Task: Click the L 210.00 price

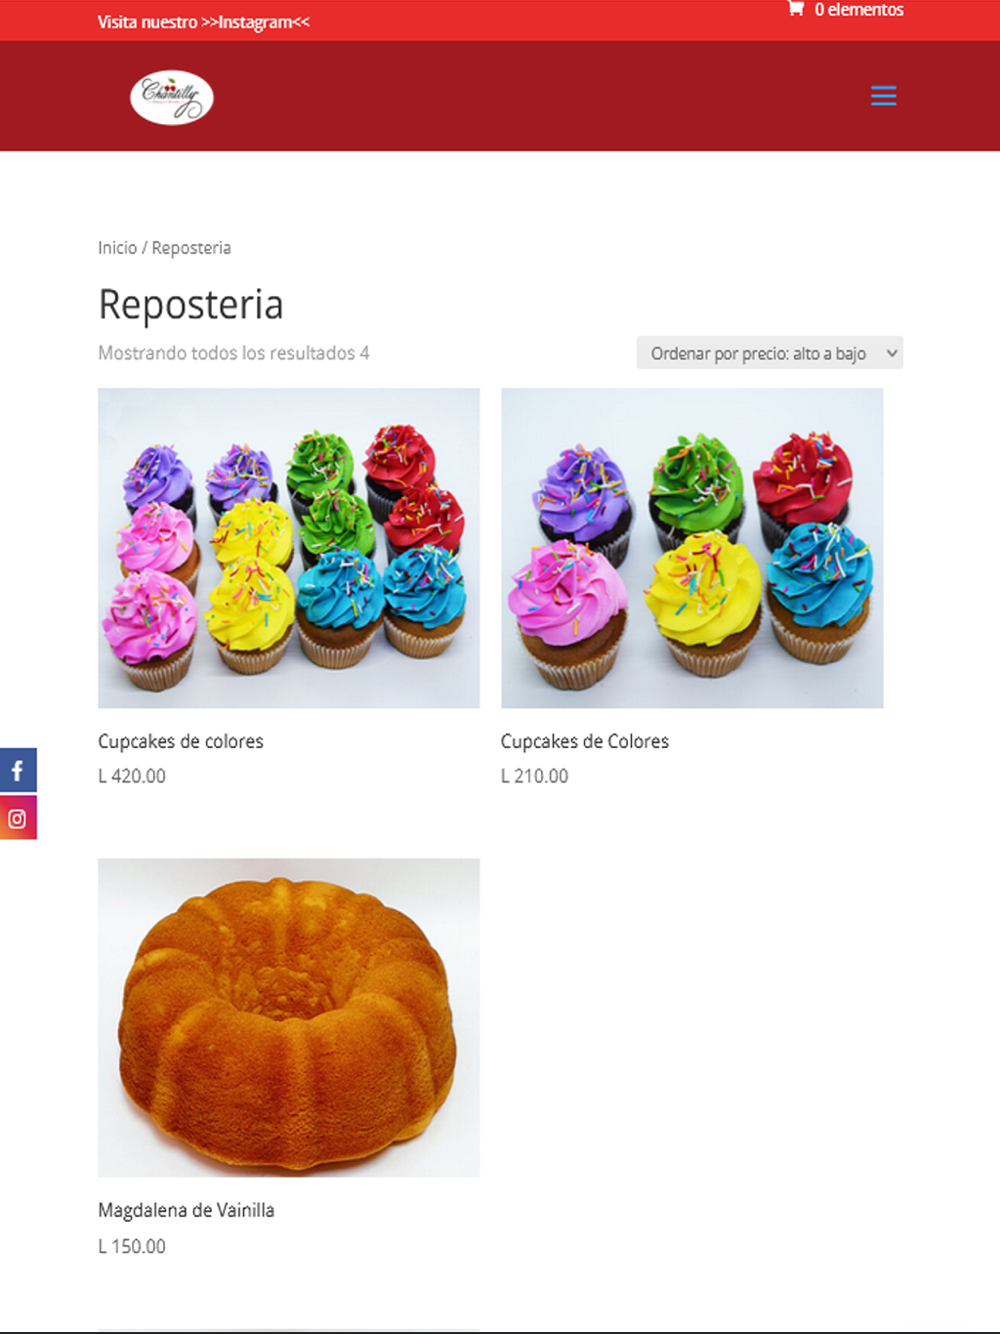Action: (535, 776)
